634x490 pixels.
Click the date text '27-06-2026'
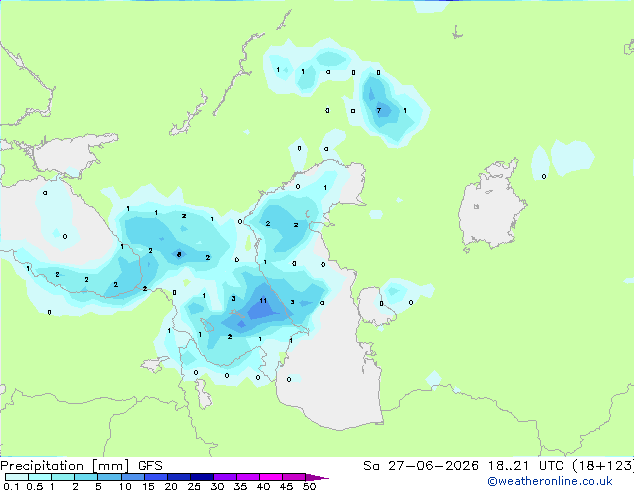point(433,466)
